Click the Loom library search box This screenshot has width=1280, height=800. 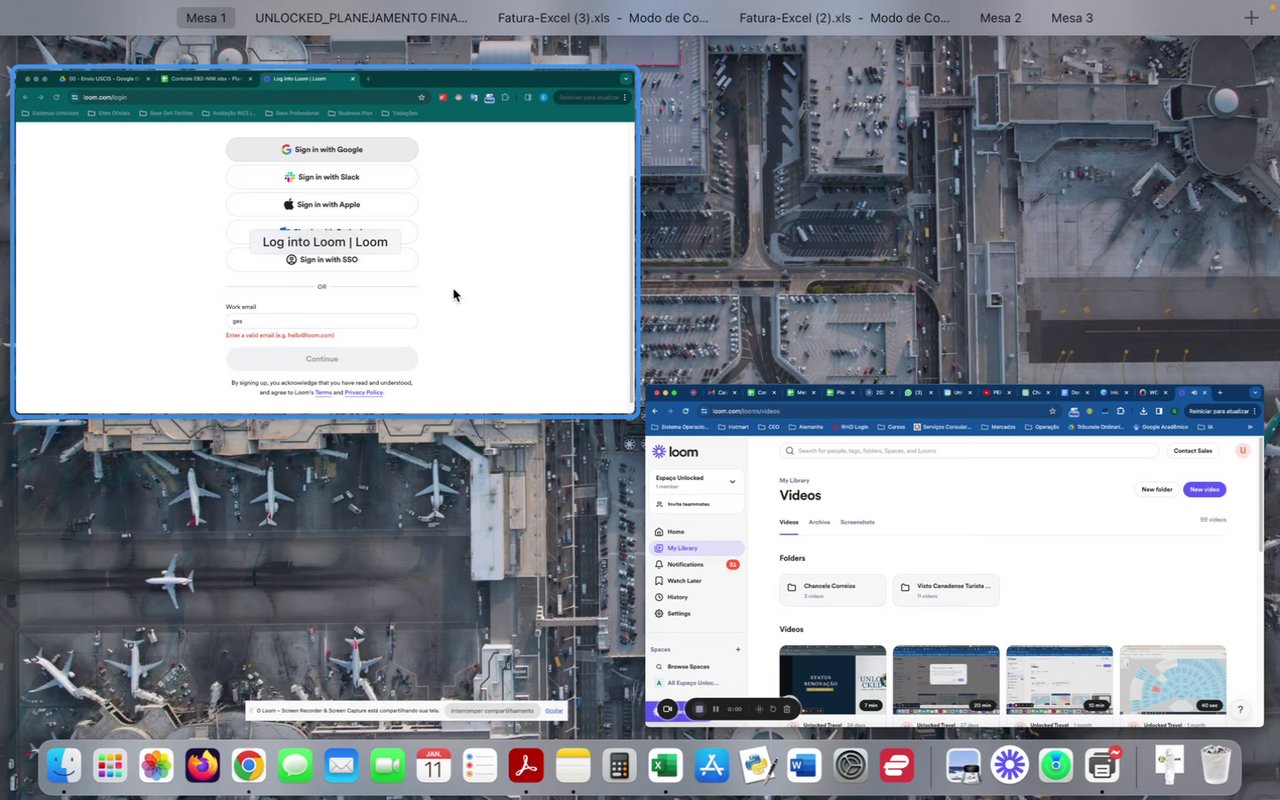968,451
